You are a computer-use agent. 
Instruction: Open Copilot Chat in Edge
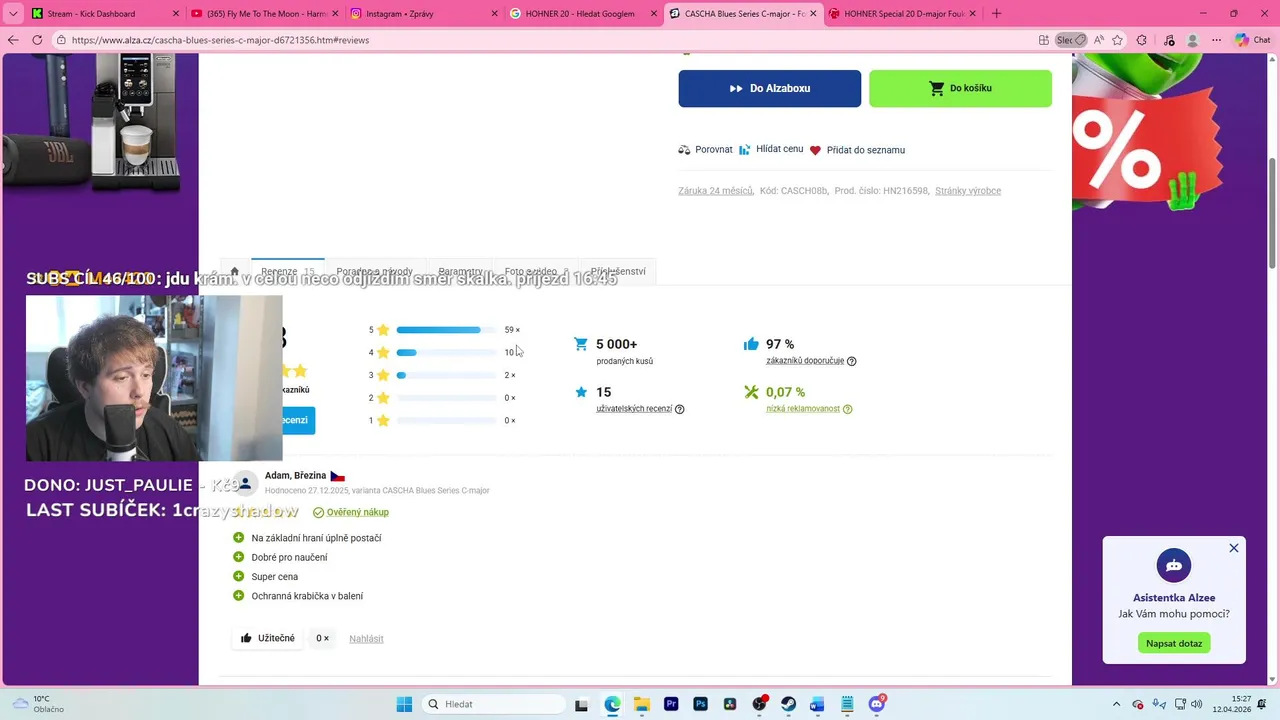[x=1252, y=40]
